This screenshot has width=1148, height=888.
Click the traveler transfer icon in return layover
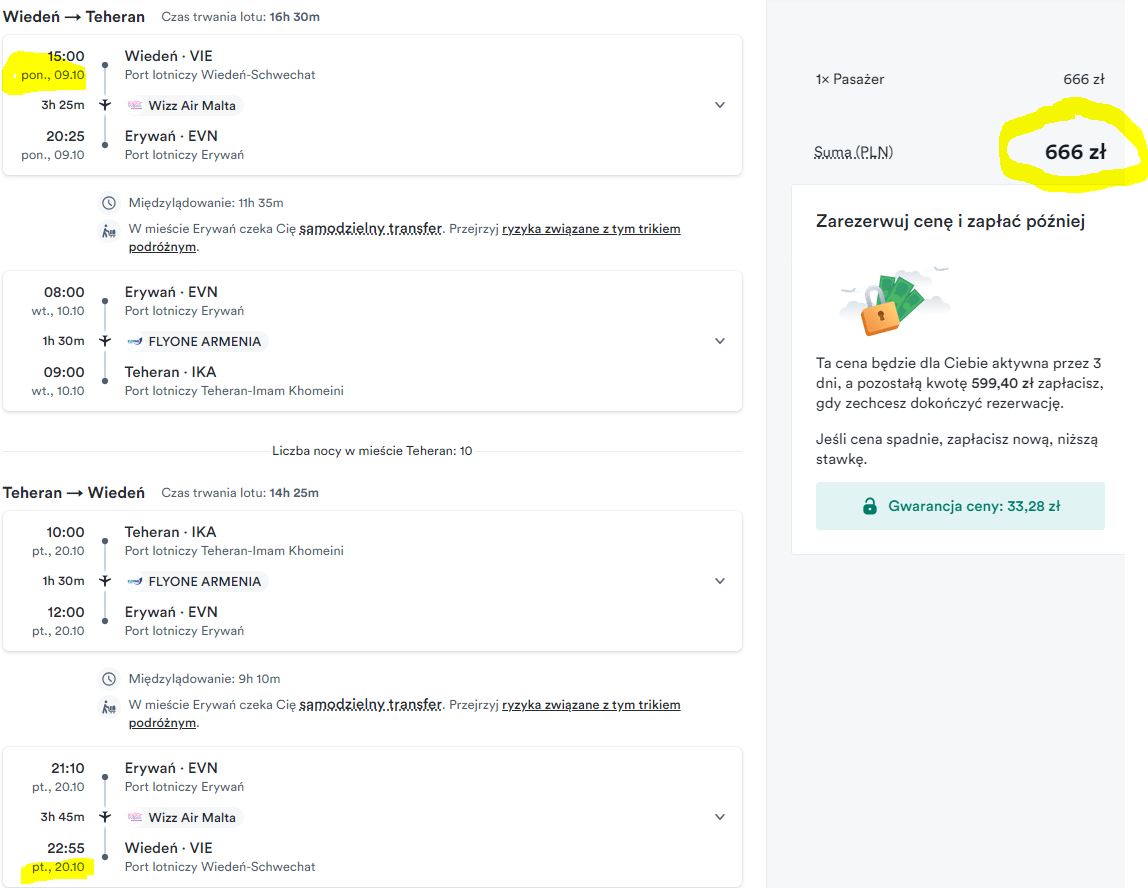click(109, 707)
